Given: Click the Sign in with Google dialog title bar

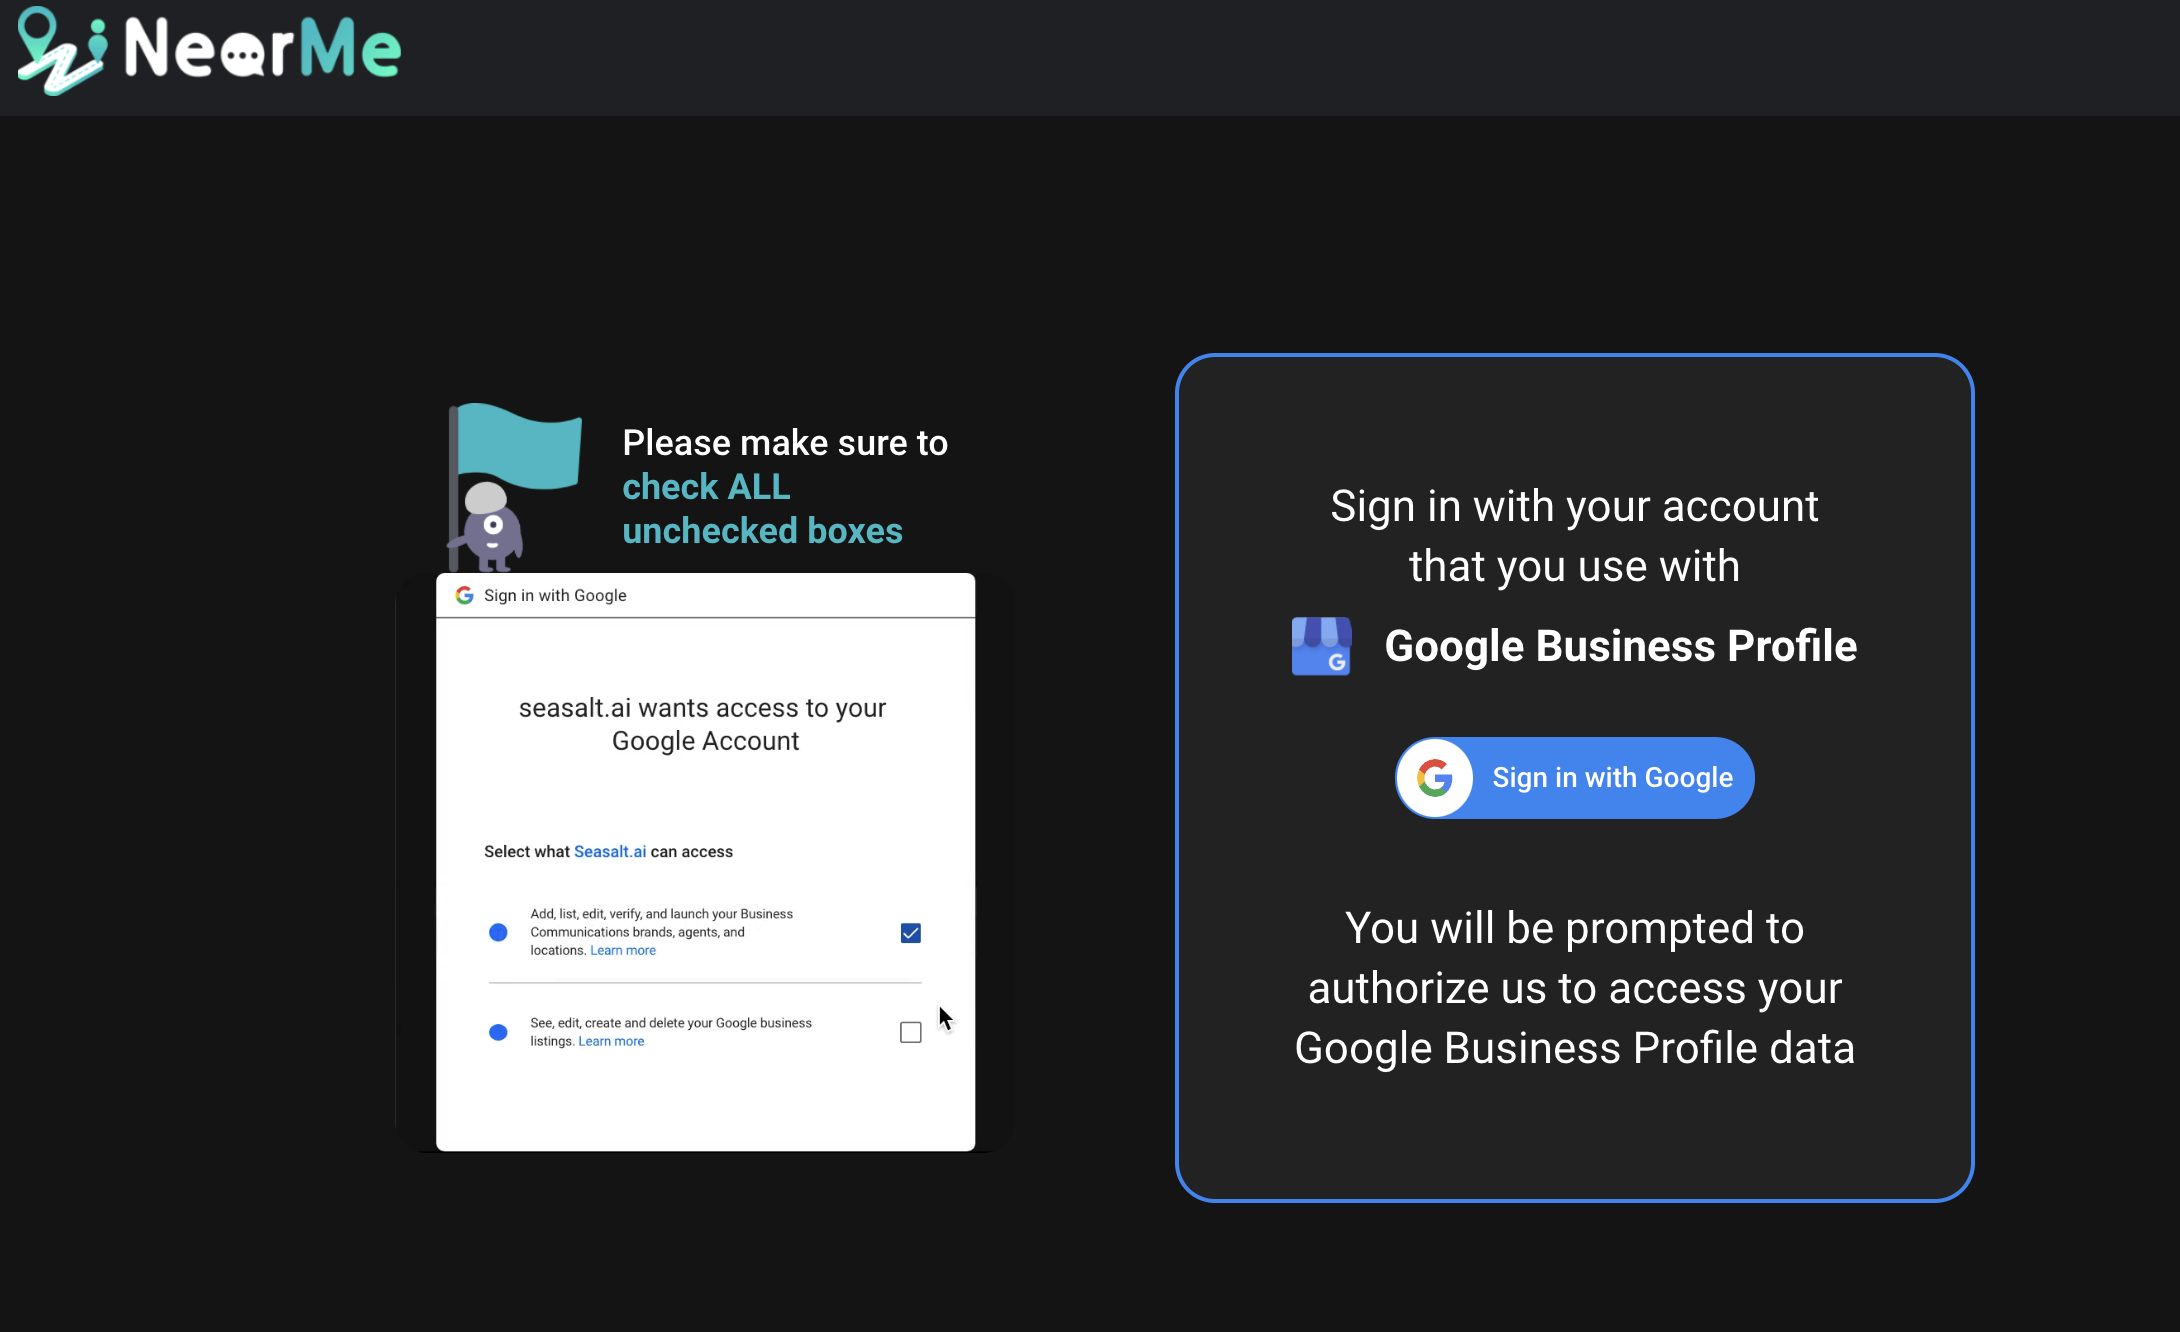Looking at the screenshot, I should click(555, 595).
